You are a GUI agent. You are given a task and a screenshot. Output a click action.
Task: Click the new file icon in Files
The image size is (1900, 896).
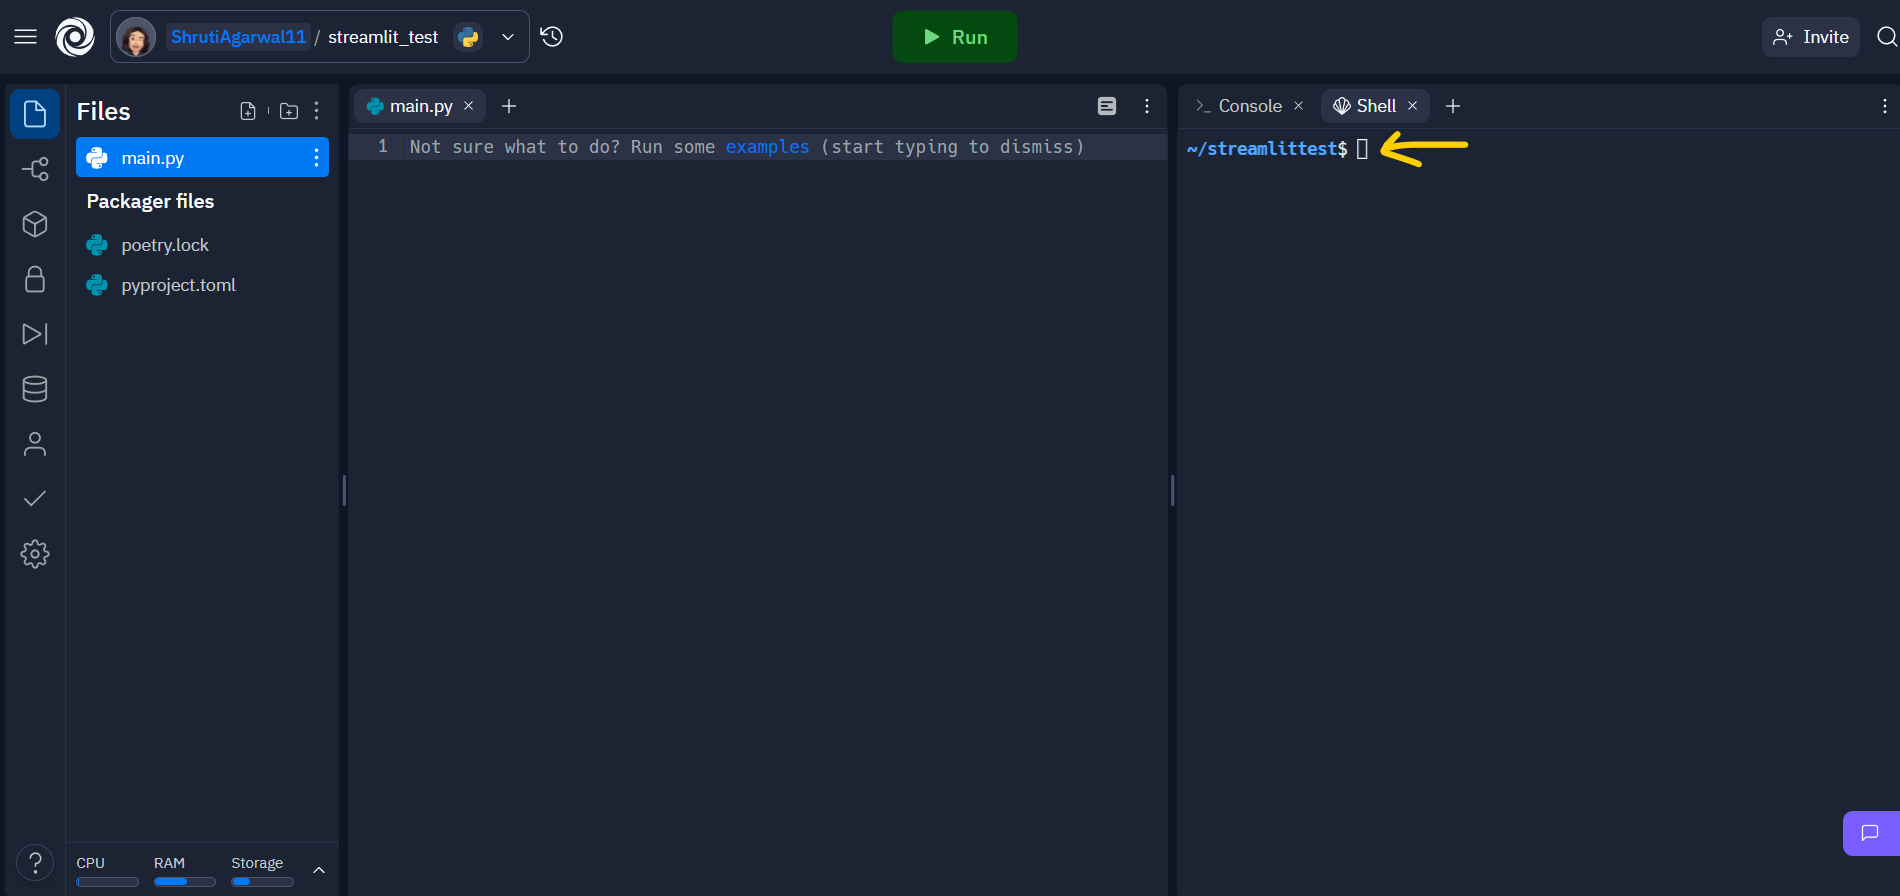coord(248,111)
